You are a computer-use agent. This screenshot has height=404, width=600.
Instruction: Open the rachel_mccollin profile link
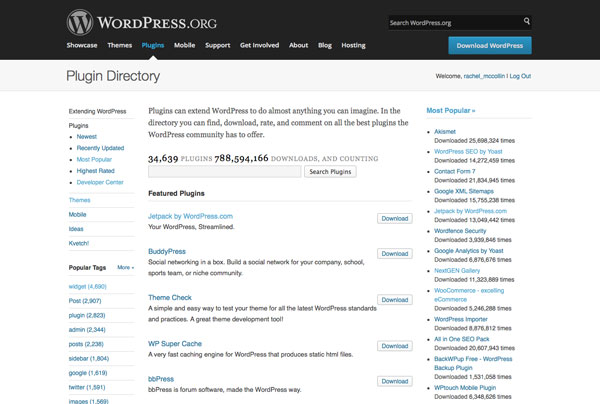click(484, 76)
